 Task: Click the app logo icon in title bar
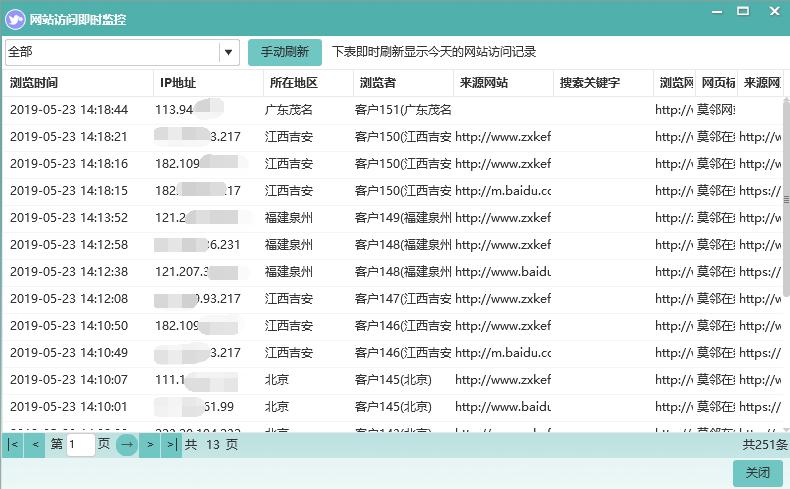coord(15,20)
